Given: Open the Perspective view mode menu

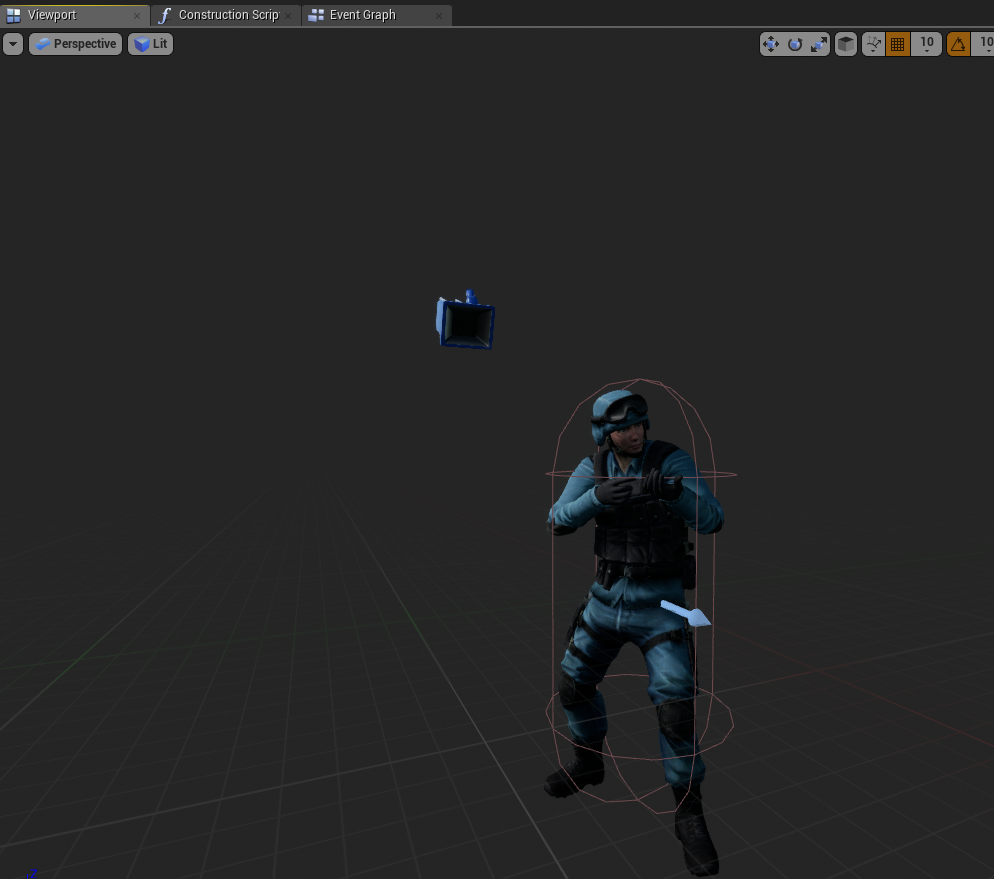Looking at the screenshot, I should (x=75, y=44).
